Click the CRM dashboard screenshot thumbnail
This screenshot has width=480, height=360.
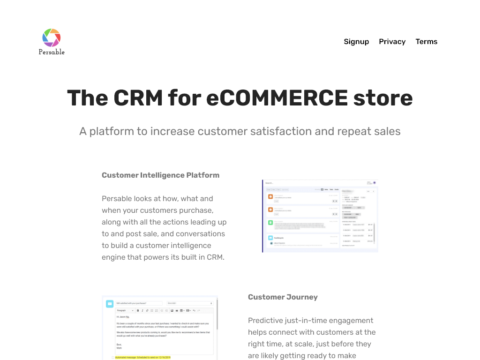(x=320, y=216)
